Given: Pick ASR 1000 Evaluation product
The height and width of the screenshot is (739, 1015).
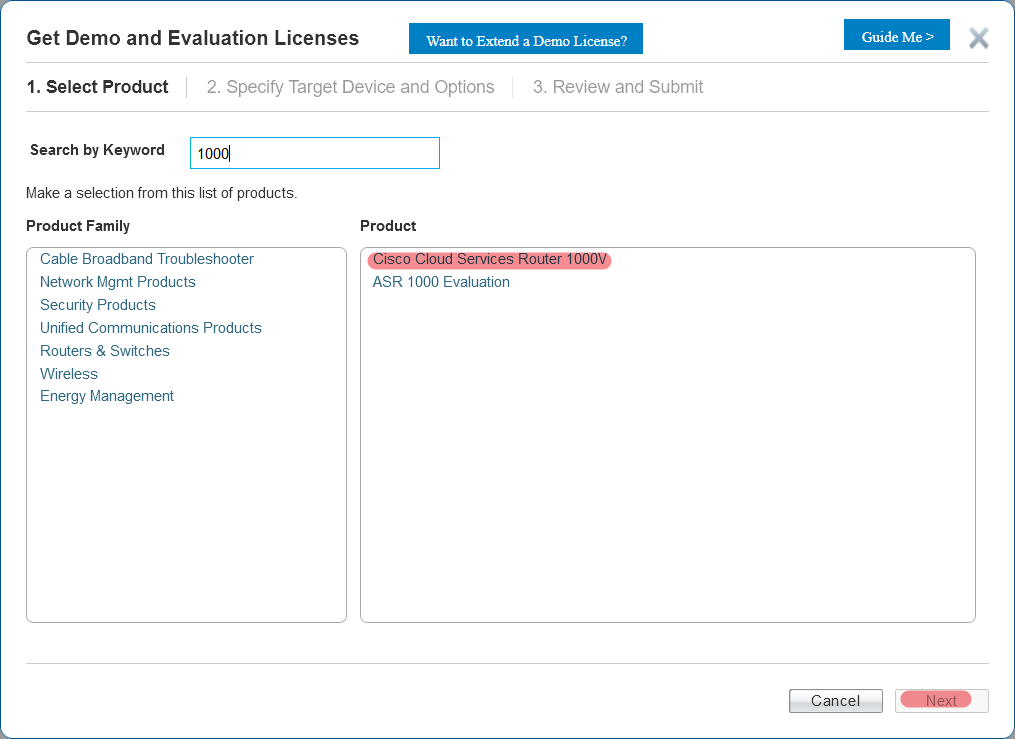Looking at the screenshot, I should pyautogui.click(x=441, y=282).
